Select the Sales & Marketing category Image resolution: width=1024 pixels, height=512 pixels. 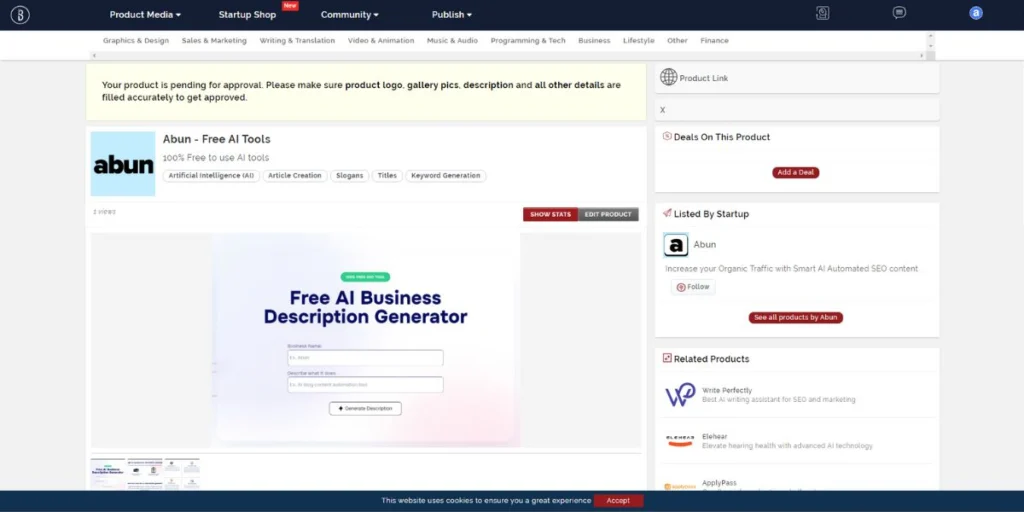[214, 40]
